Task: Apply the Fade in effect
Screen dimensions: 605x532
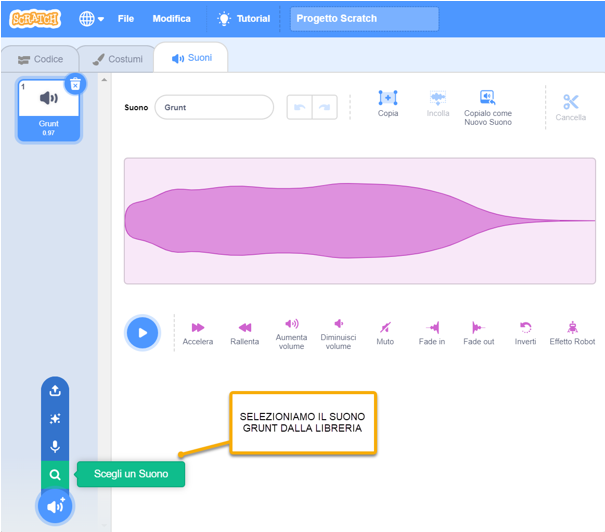Action: point(432,333)
